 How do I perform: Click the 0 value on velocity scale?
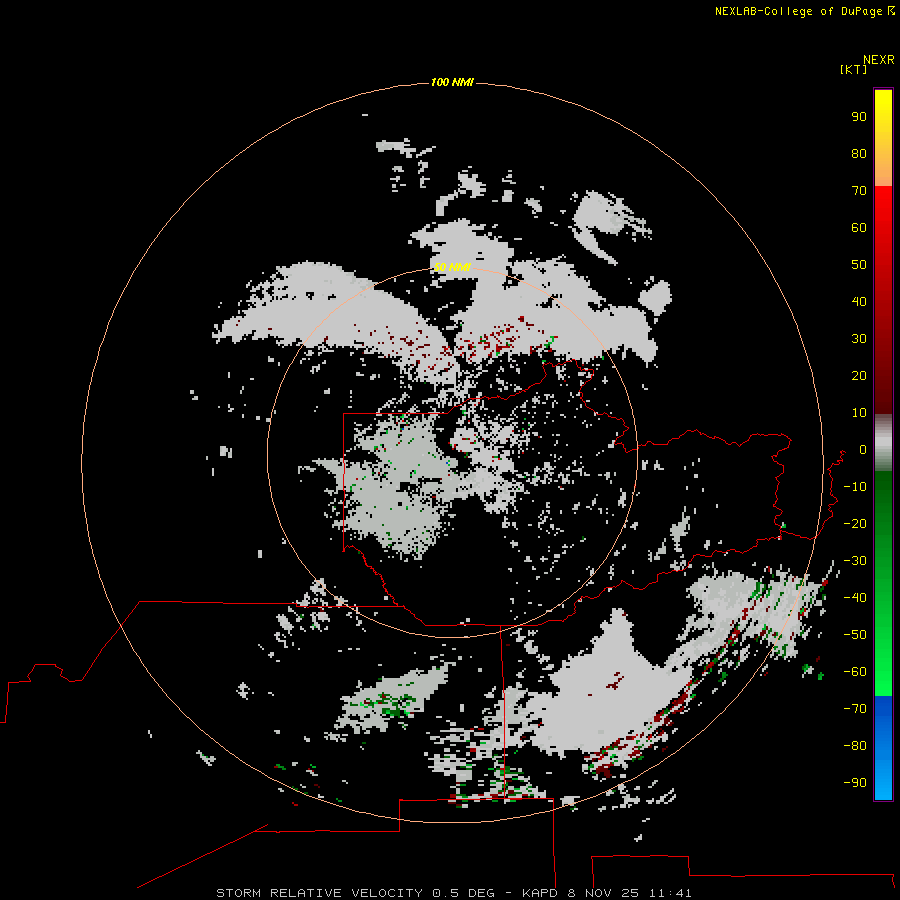(863, 449)
